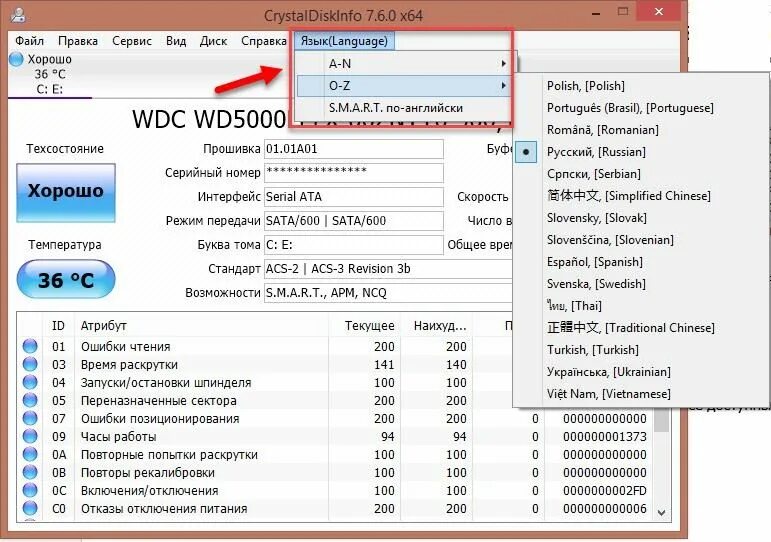Choose Polish language

click(x=642, y=86)
